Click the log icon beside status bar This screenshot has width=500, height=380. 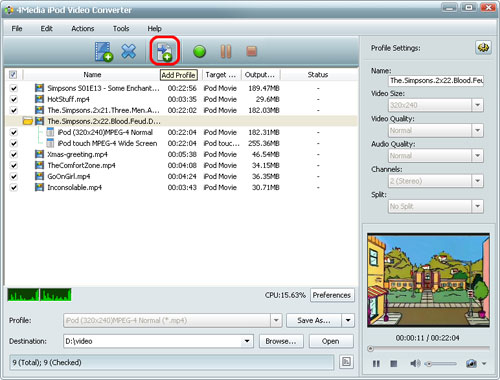(x=346, y=362)
